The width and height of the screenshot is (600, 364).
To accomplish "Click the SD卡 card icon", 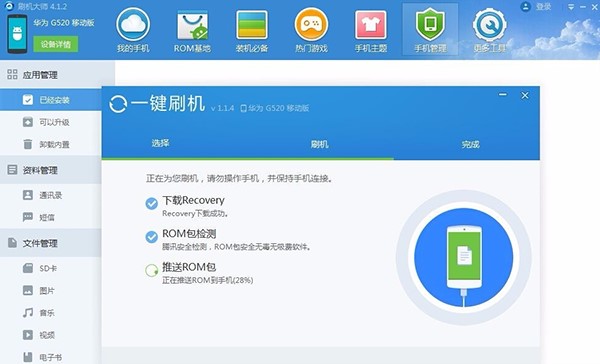I will click(x=28, y=268).
